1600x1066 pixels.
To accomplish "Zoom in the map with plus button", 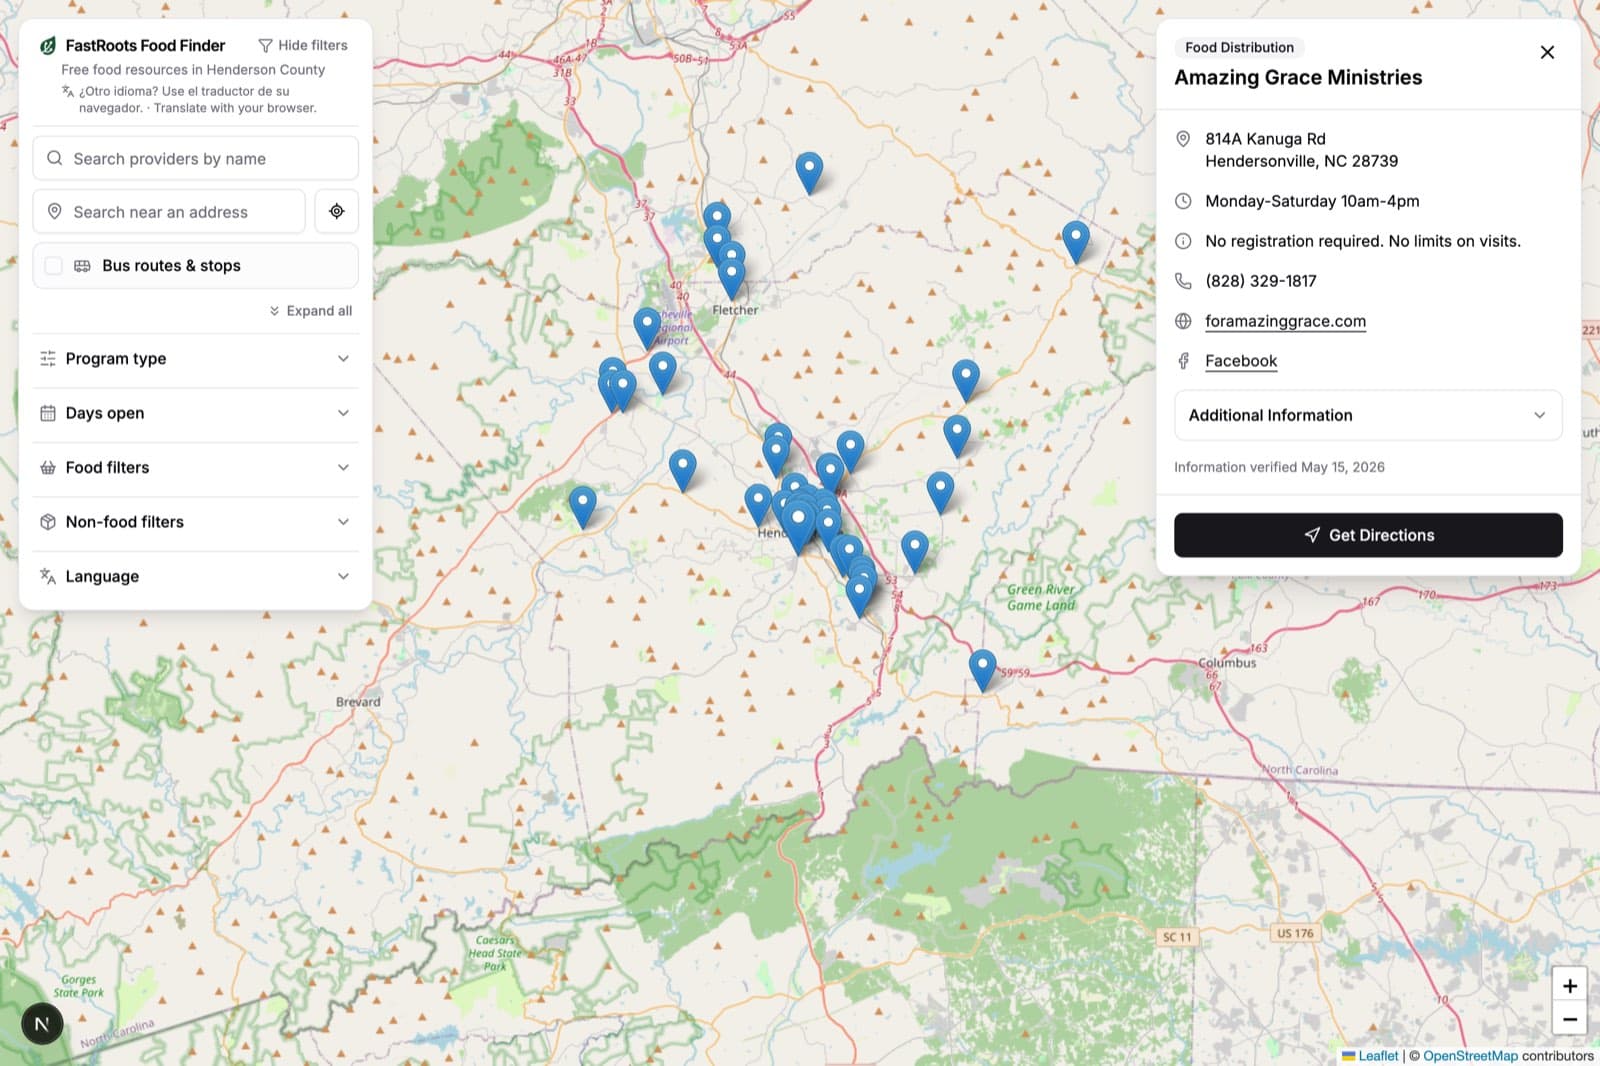I will (x=1569, y=985).
